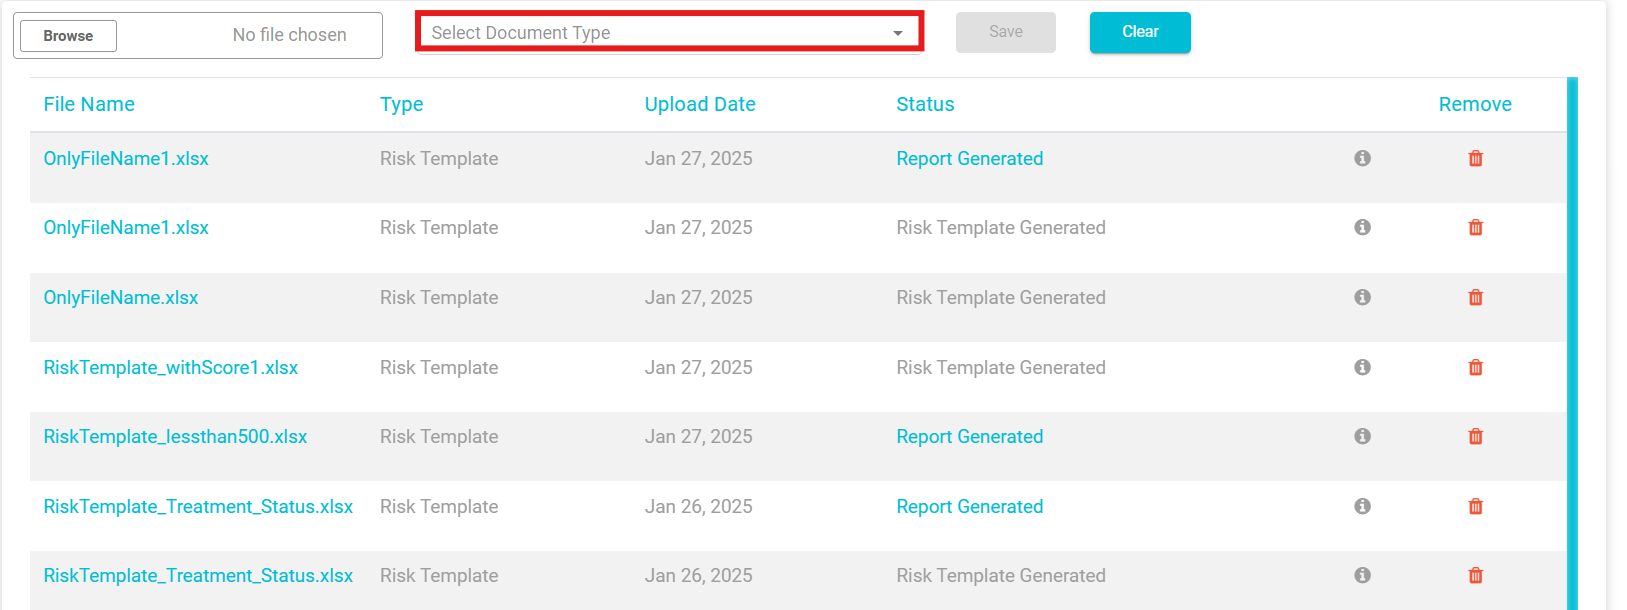
Task: Click Report Generated status for RiskTemplate_Treatment_Status.xlsx
Action: coord(969,506)
